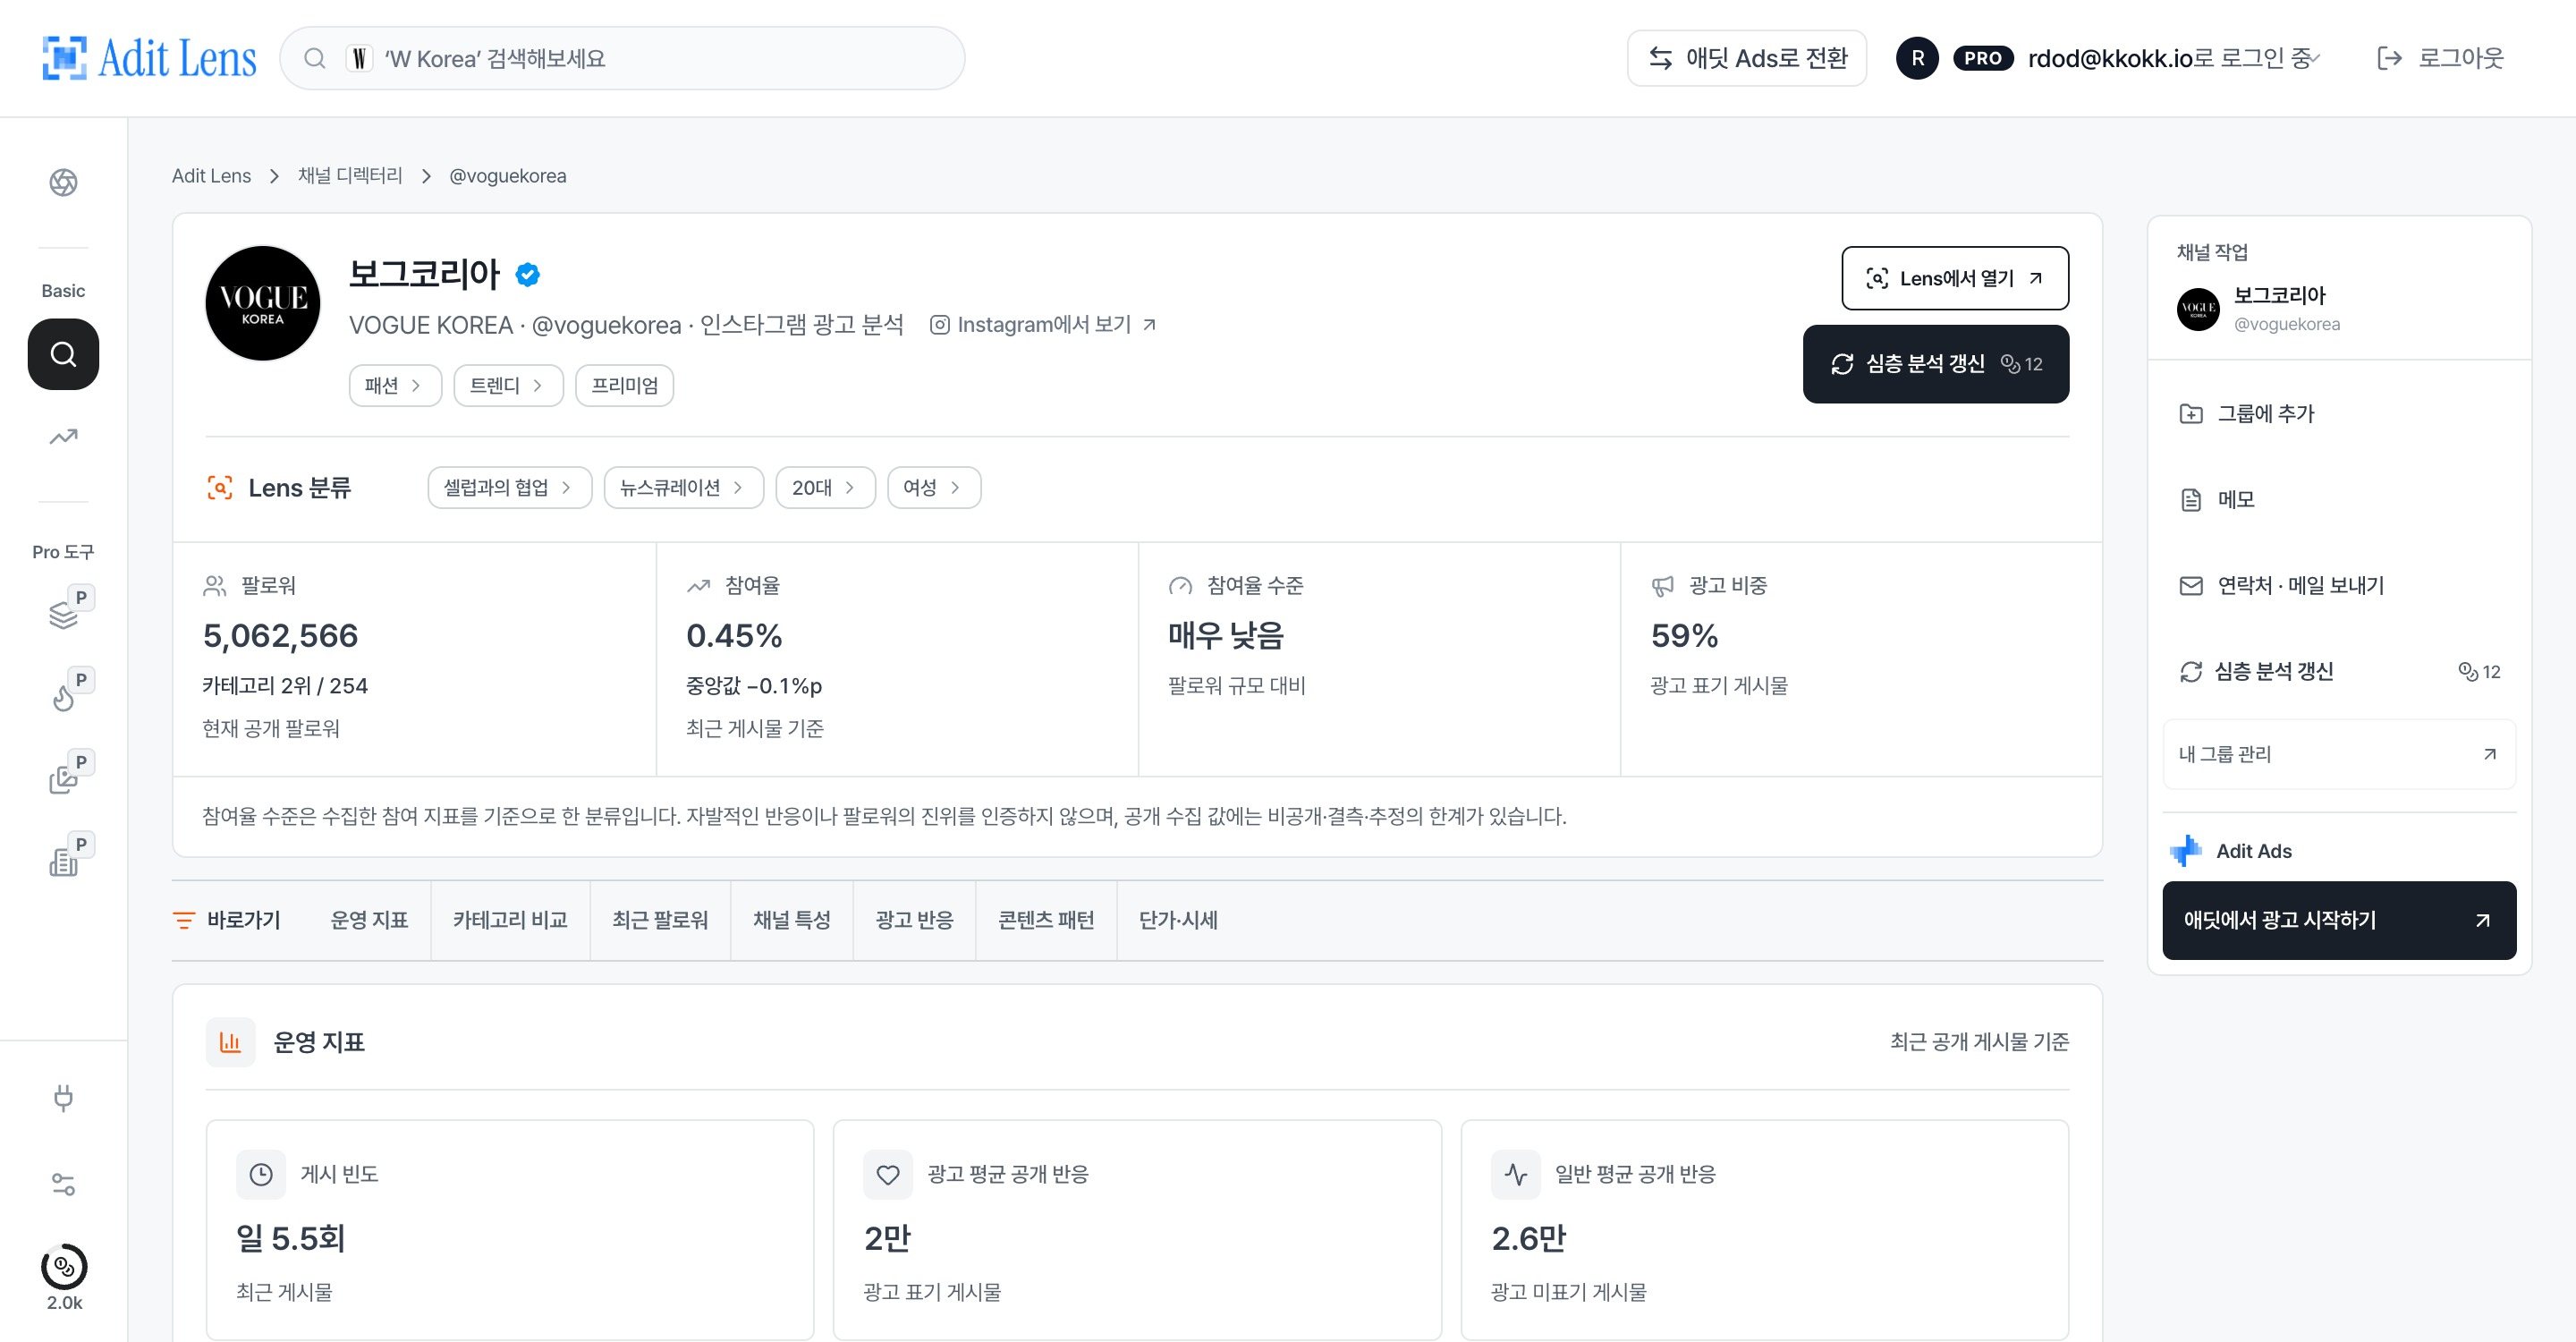Switch using the 애딧 Ads로 전환 button
Screen dimensions: 2576x1342
click(x=1746, y=58)
